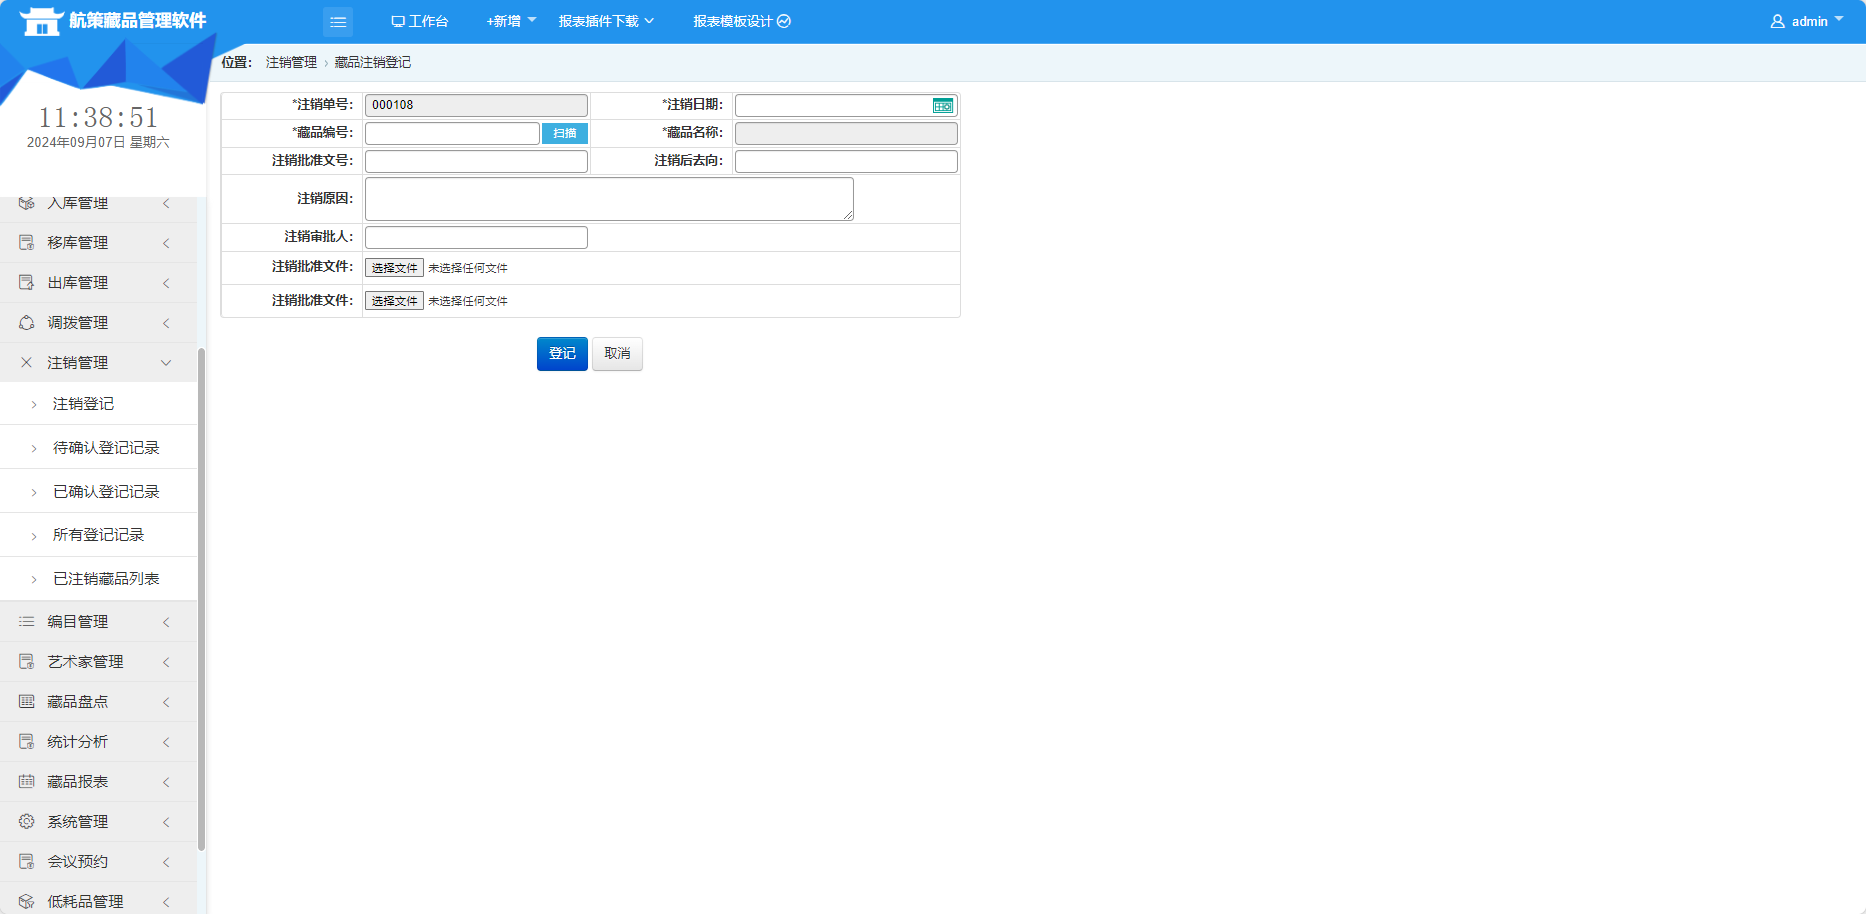1866x914 pixels.
Task: Click the 编目管理 list icon
Action: pyautogui.click(x=27, y=622)
